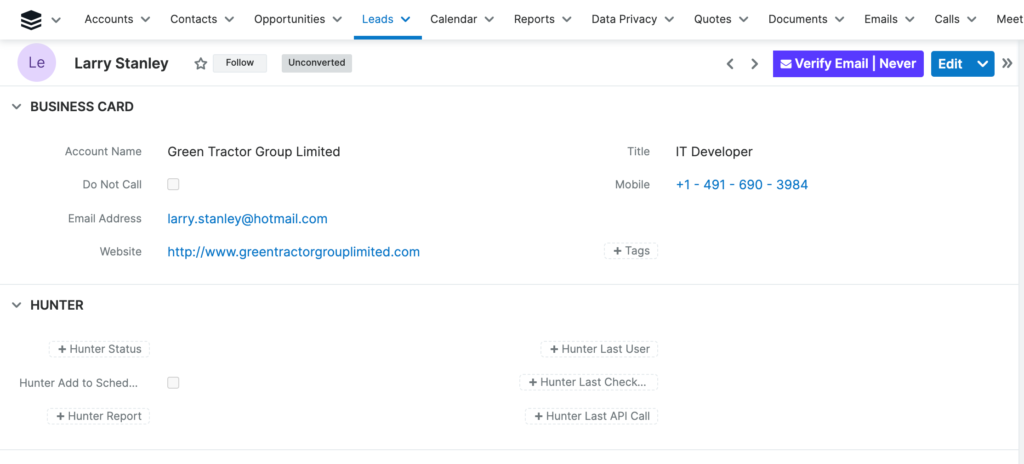Star Larry Stanley as a favorite

(200, 63)
